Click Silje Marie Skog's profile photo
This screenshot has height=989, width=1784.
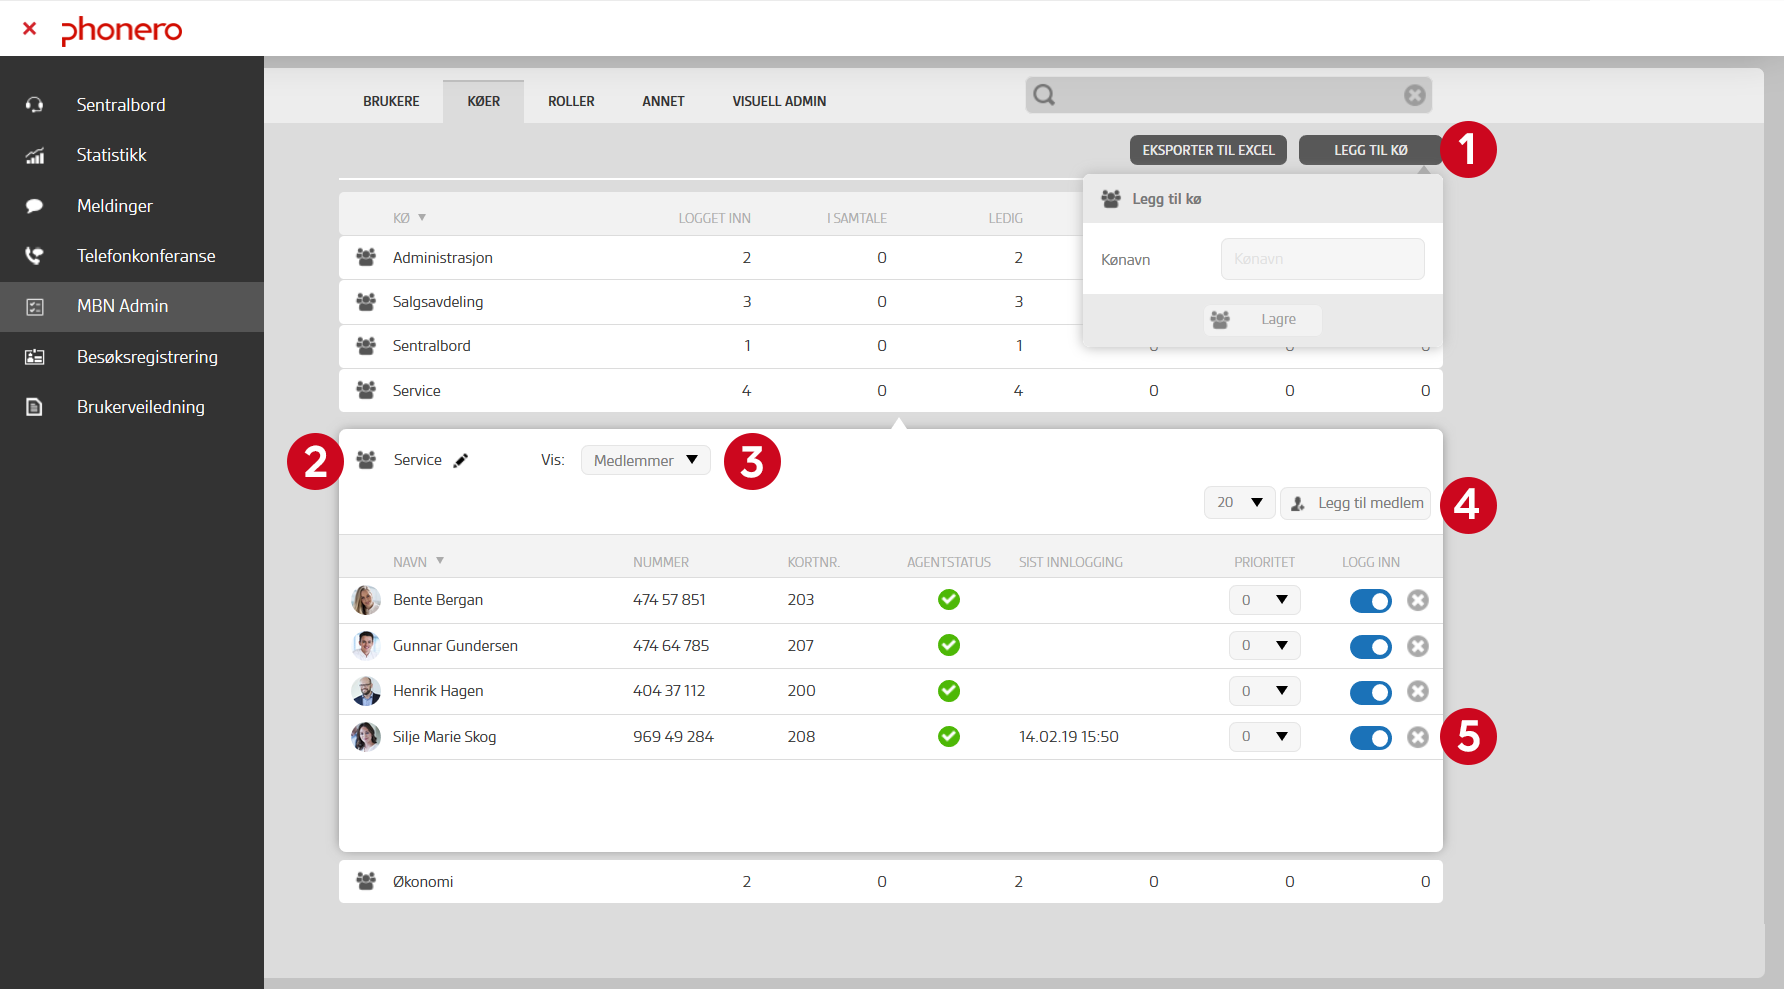366,737
